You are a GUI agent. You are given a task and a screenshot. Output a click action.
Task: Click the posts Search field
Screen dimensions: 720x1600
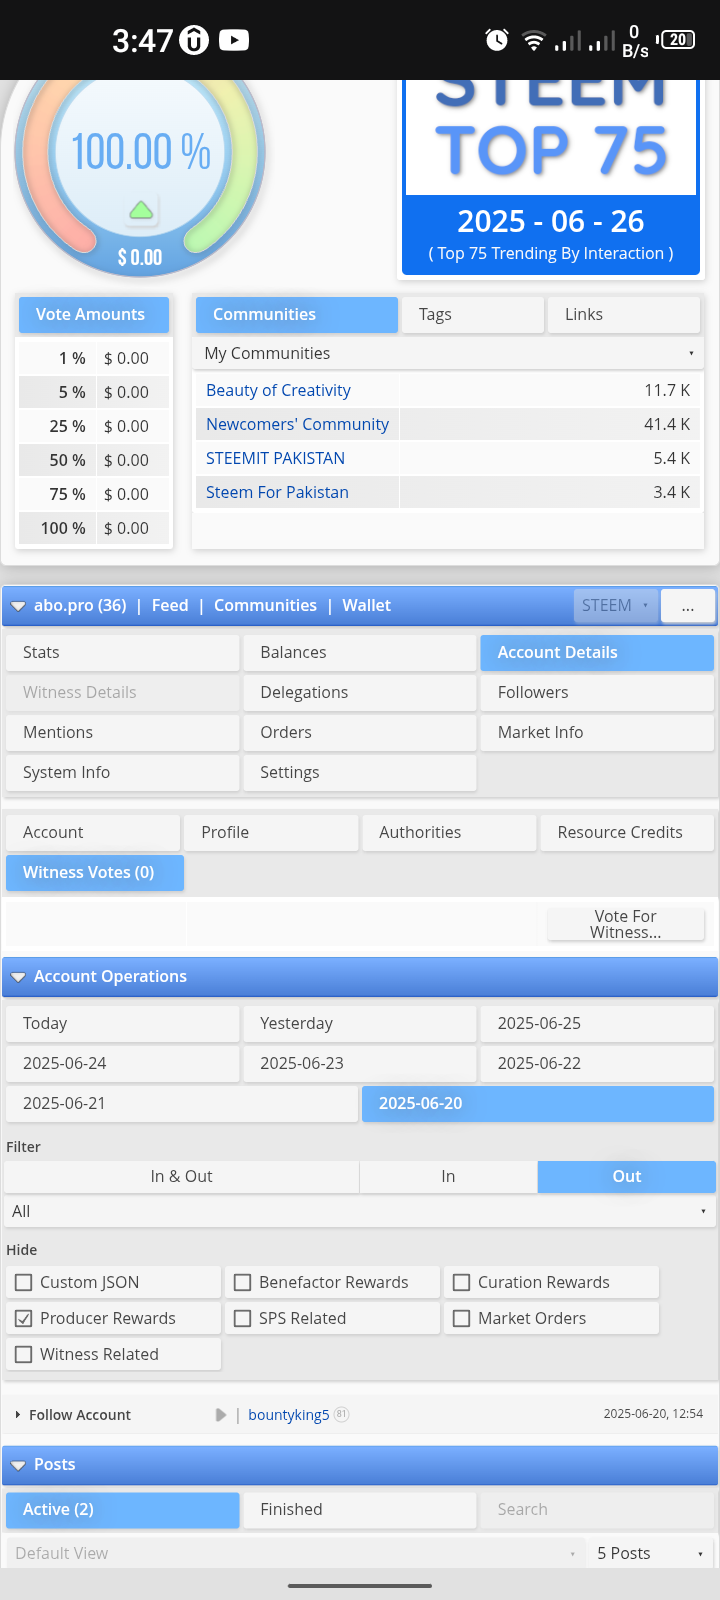pos(597,1509)
